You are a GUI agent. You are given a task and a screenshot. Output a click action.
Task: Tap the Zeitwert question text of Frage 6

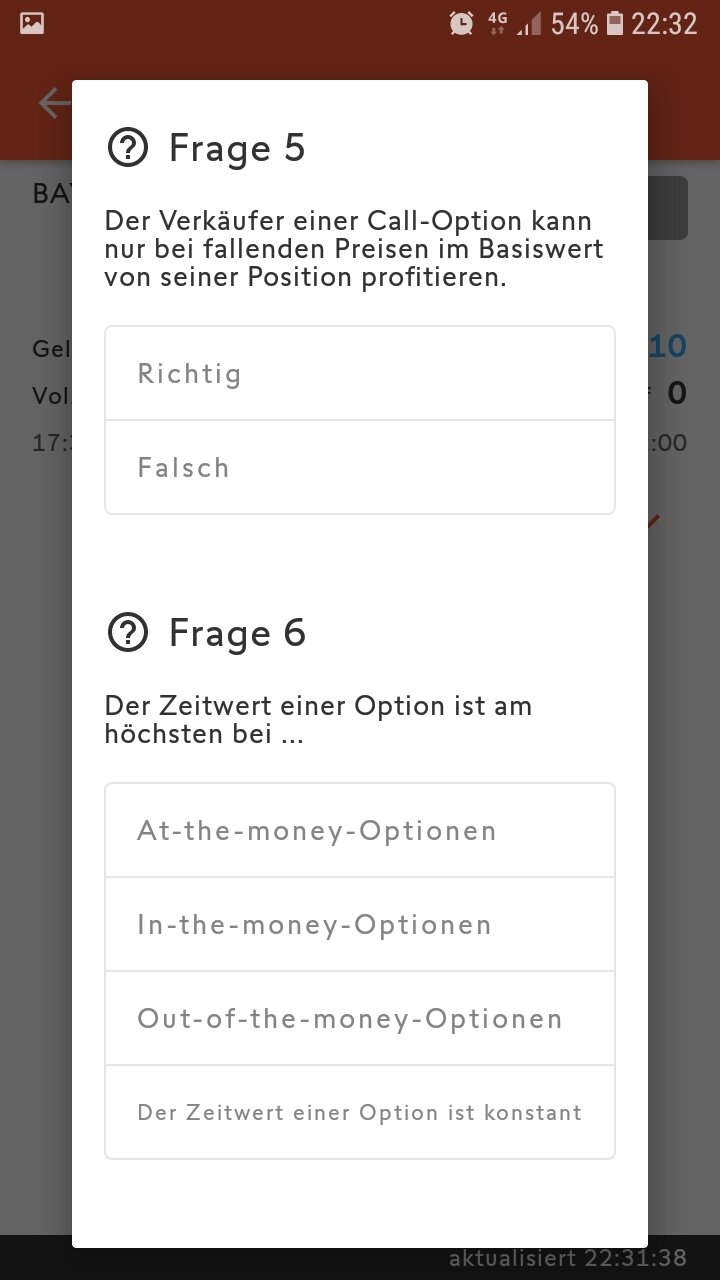point(318,720)
